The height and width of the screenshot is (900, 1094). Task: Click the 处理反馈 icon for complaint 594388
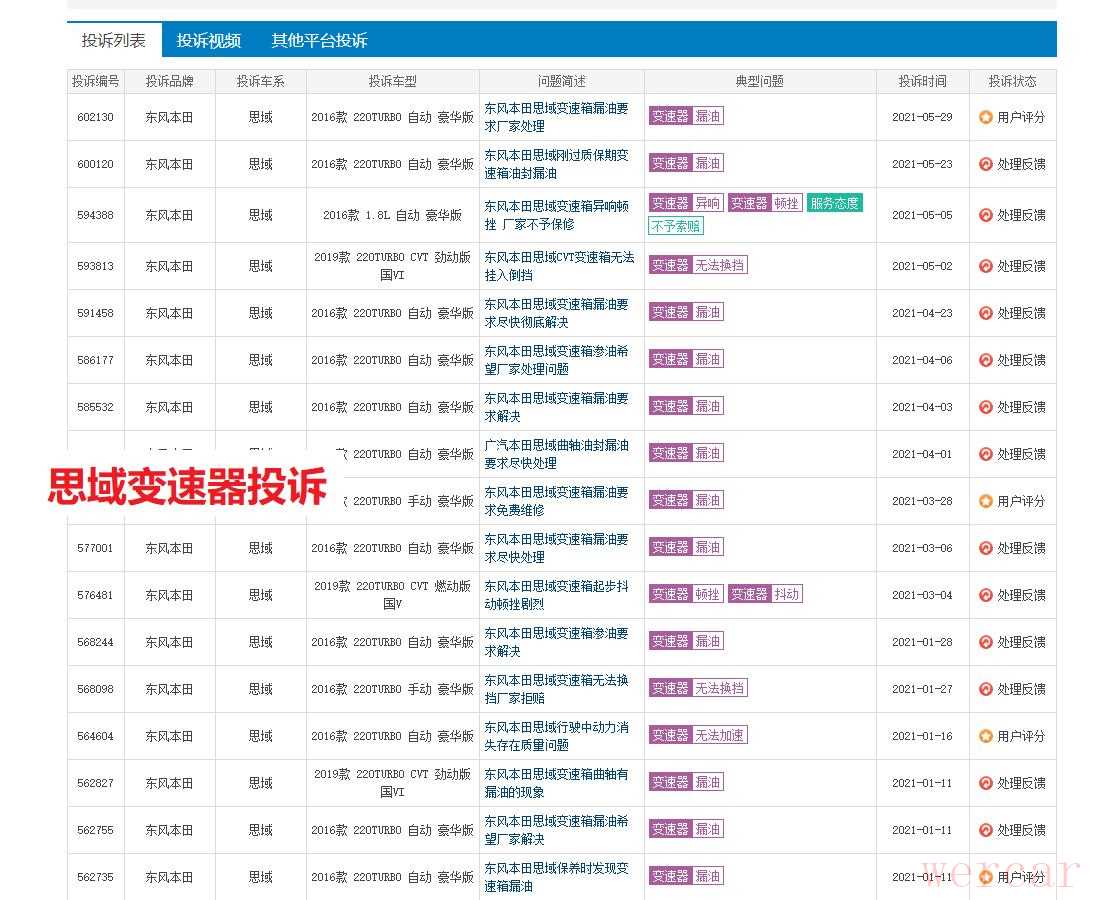pyautogui.click(x=986, y=215)
